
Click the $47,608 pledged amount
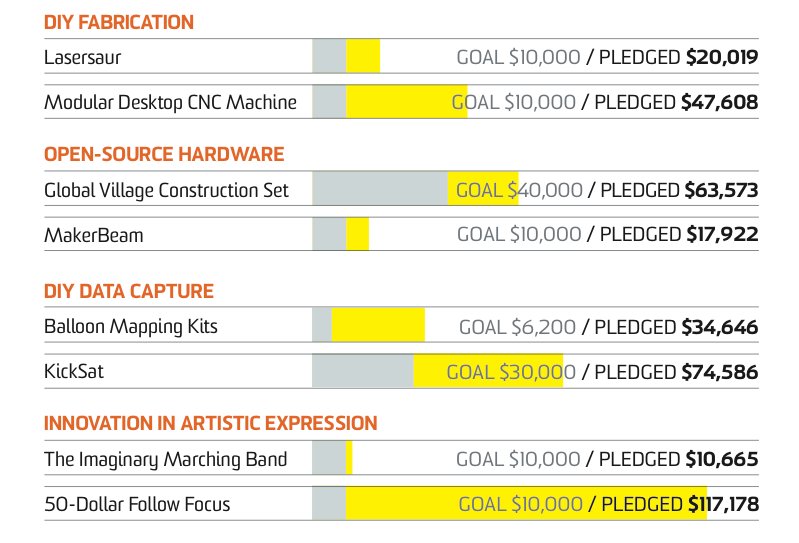[x=719, y=102]
